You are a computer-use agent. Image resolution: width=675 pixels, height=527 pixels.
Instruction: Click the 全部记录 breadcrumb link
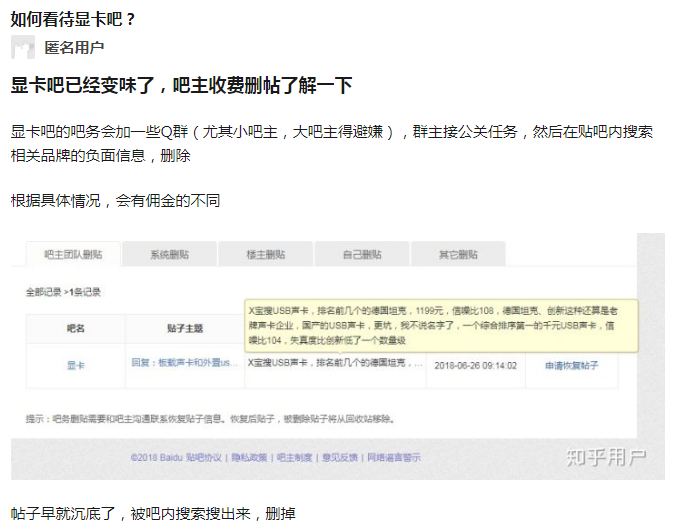(43, 292)
